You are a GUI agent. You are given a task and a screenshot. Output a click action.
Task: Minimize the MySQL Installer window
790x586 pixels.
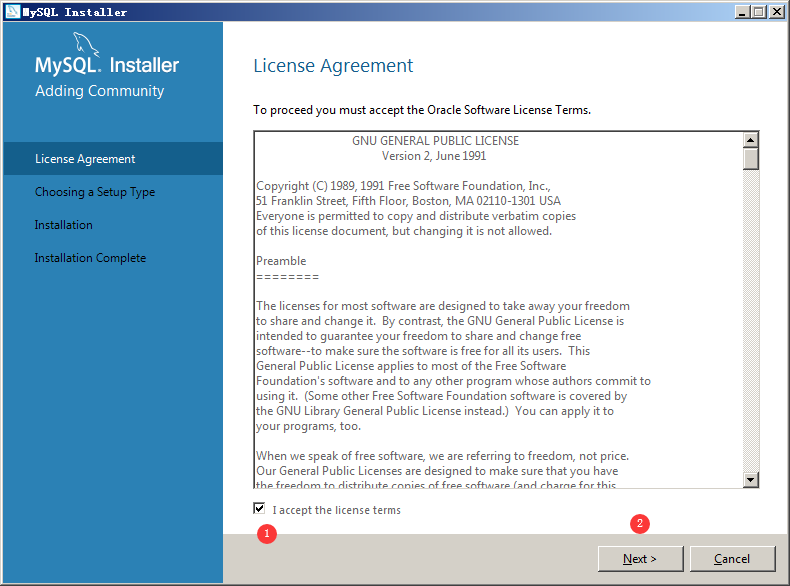pos(741,12)
